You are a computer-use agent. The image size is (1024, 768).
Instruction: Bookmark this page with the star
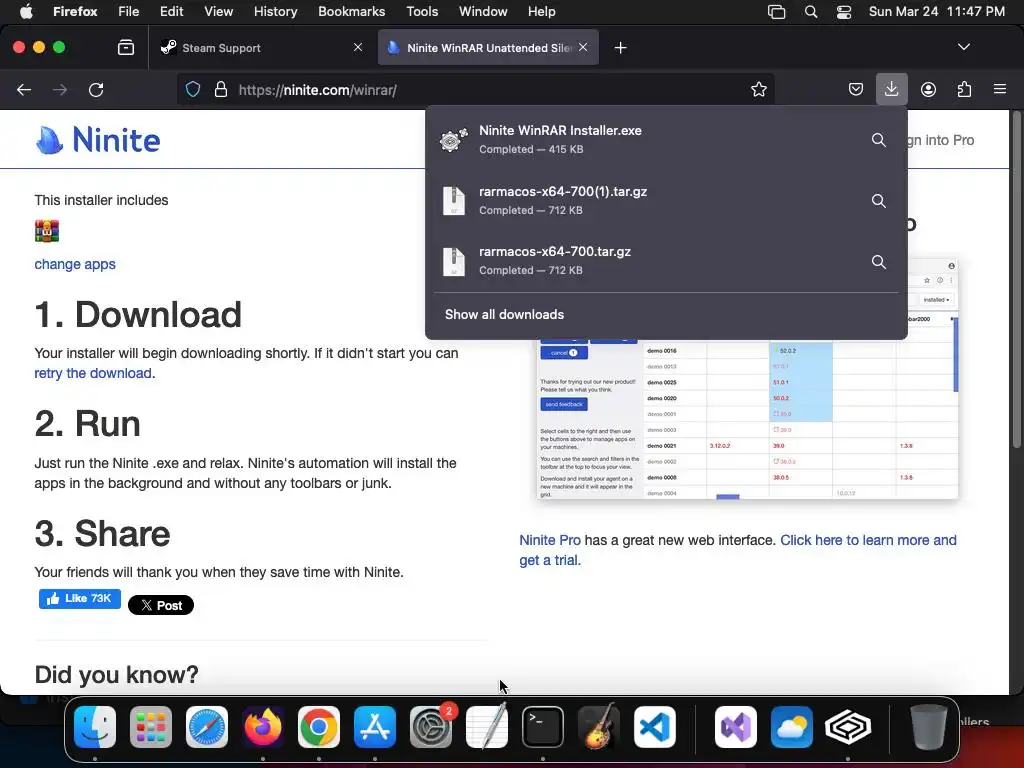(x=758, y=89)
